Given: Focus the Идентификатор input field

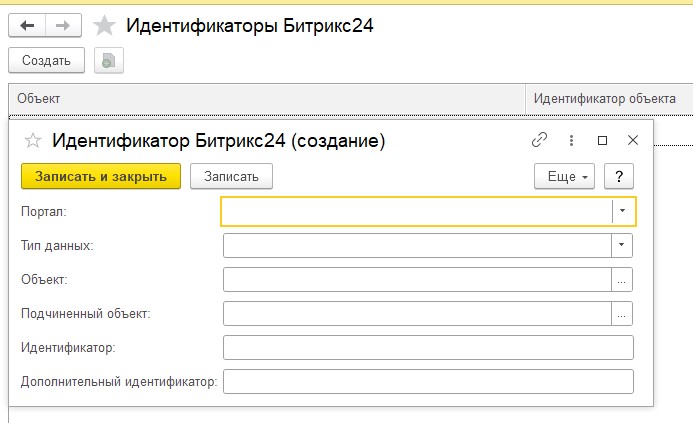Looking at the screenshot, I should click(x=428, y=348).
